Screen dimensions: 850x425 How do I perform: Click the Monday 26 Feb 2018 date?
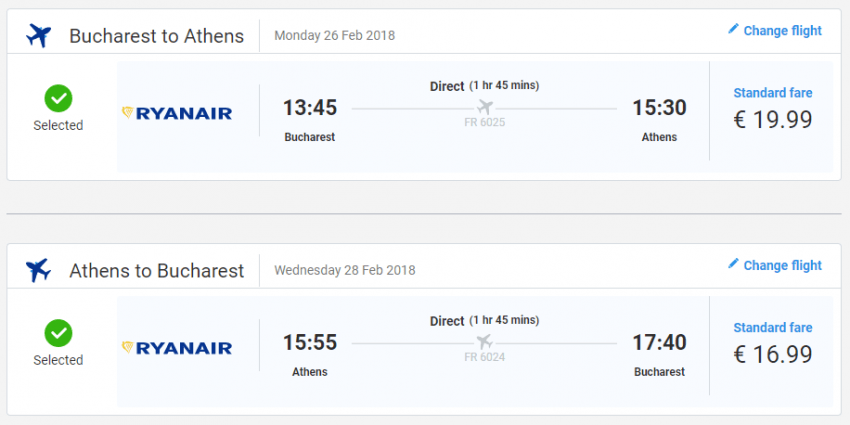[334, 36]
